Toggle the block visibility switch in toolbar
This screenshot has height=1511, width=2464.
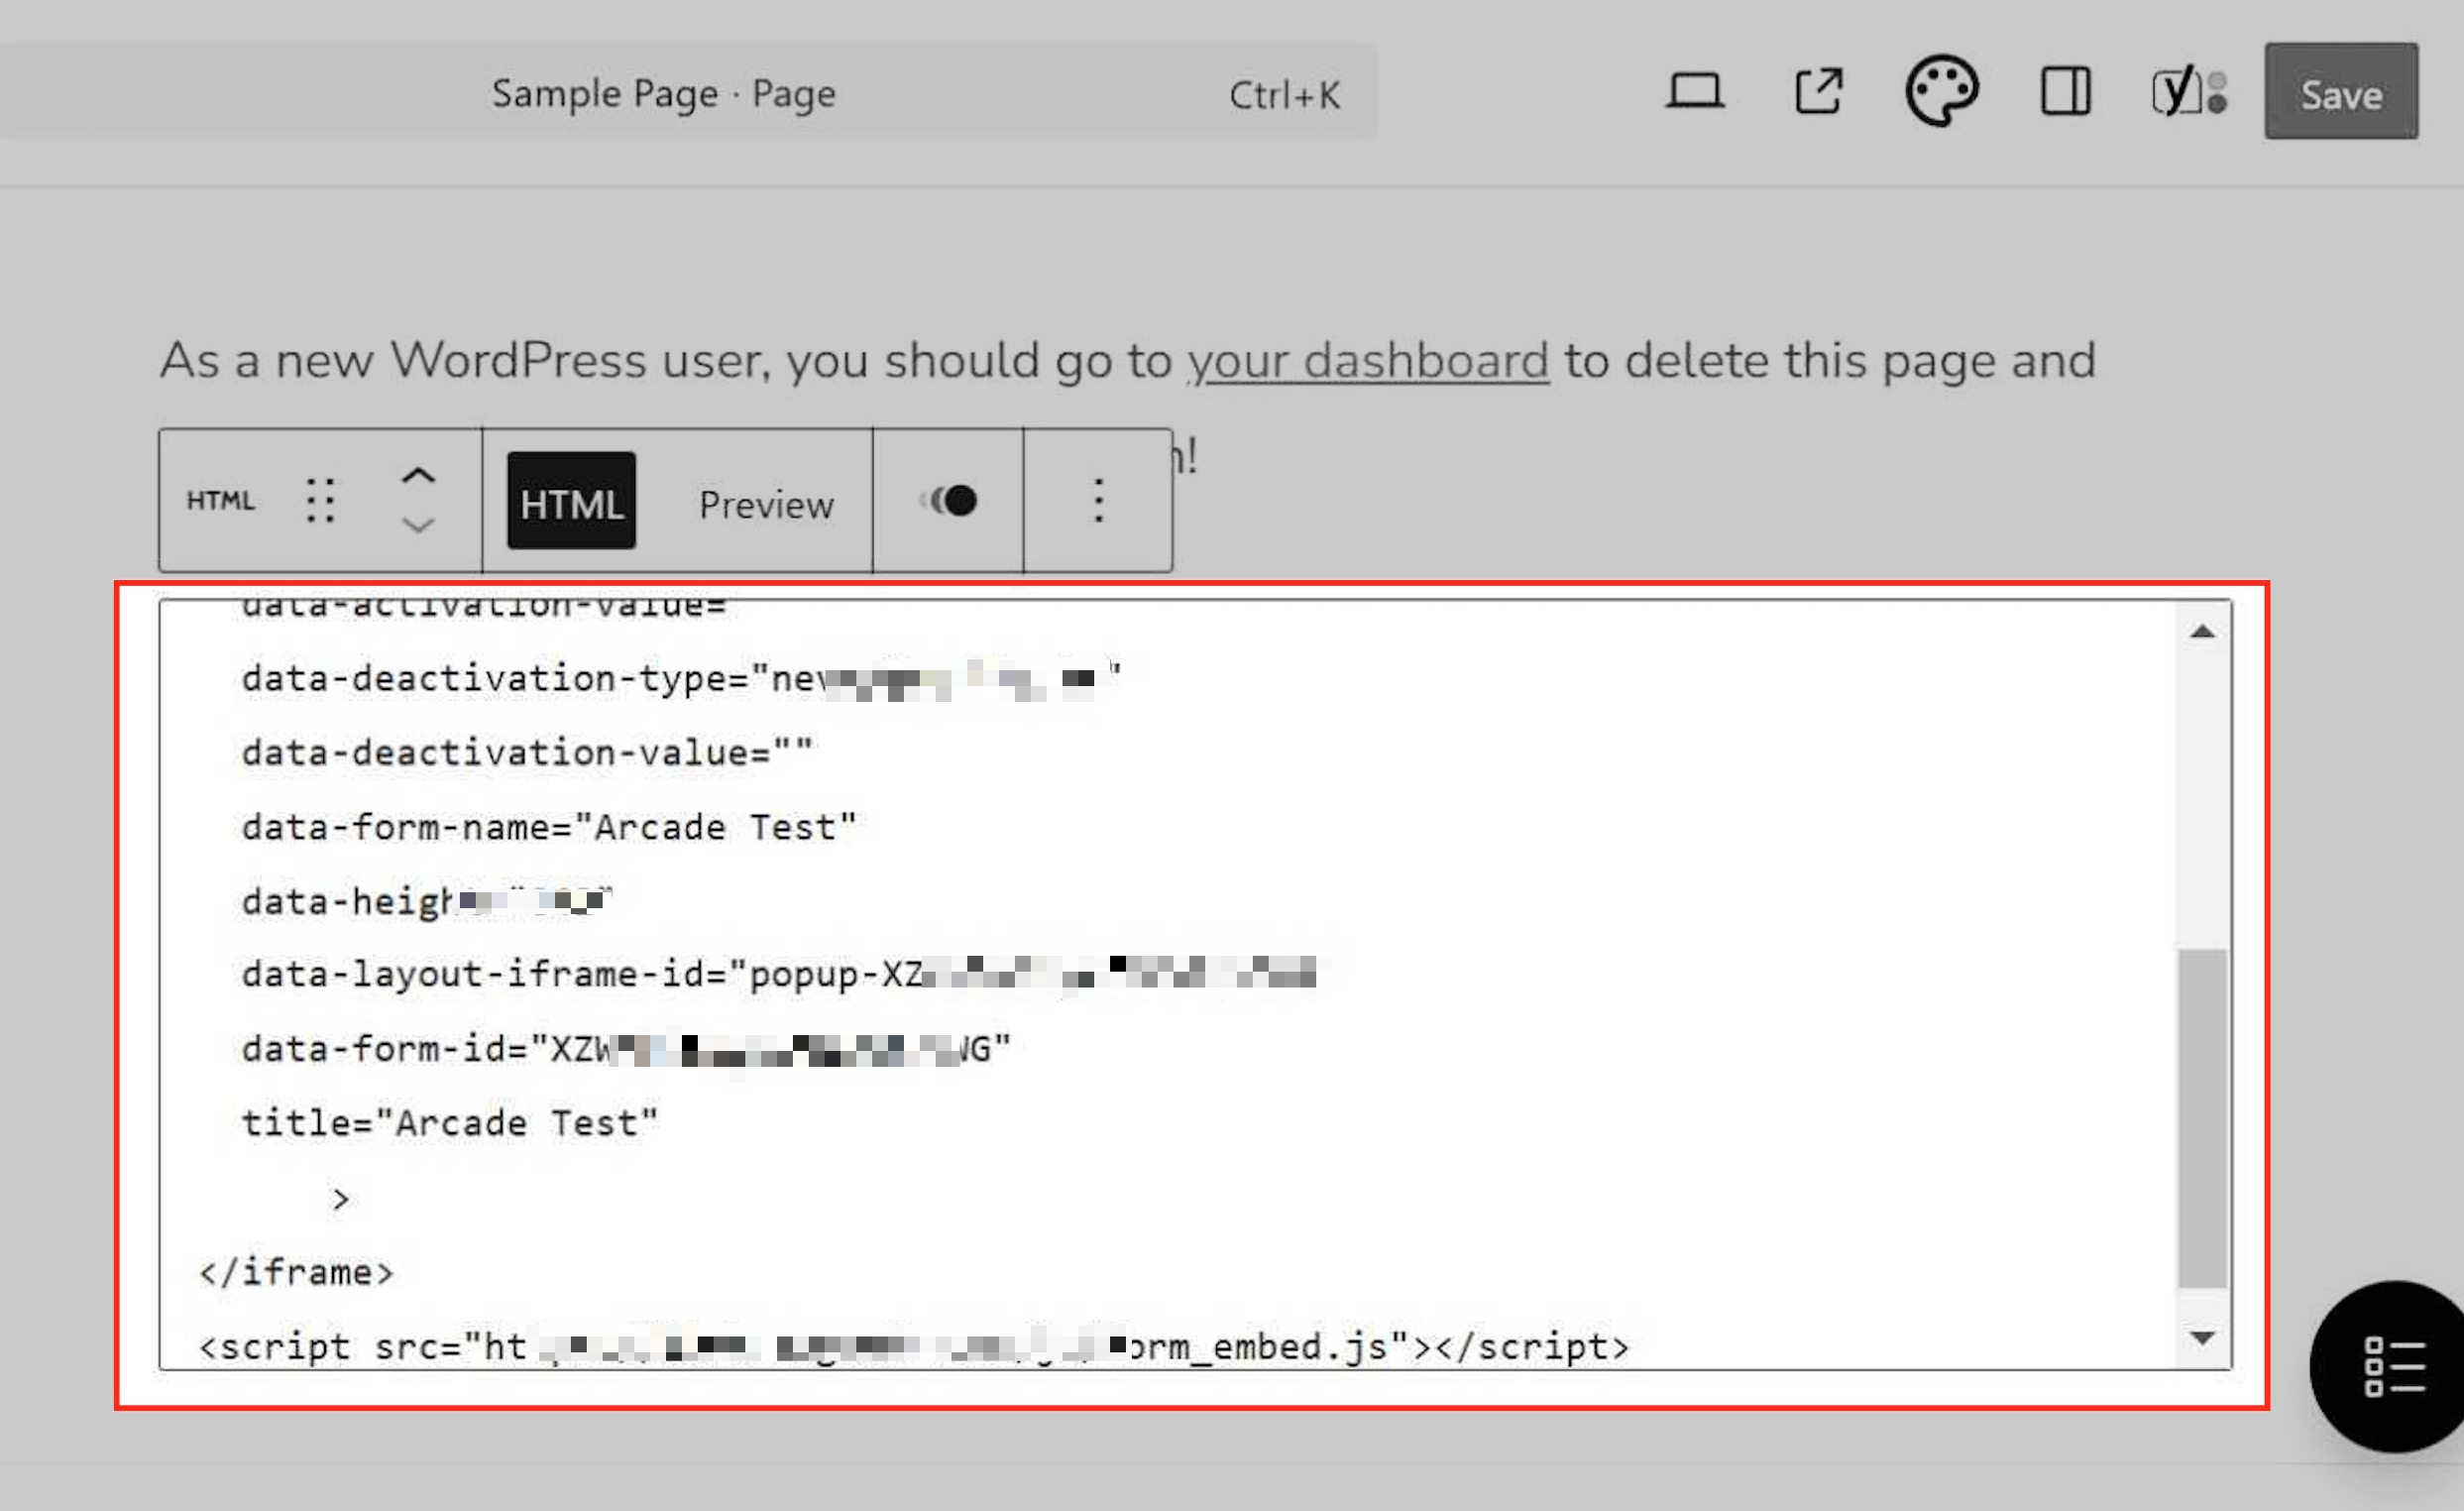[948, 501]
